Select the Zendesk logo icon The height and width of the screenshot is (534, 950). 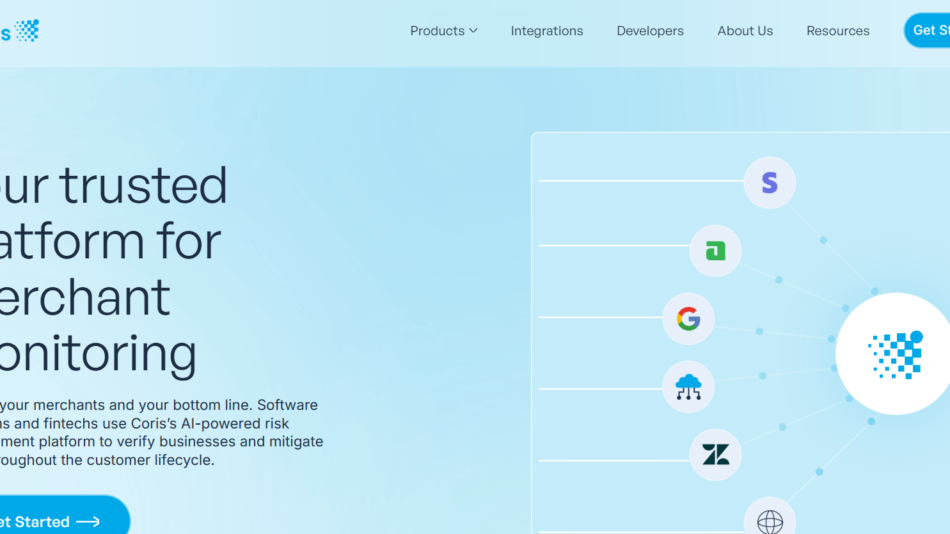(x=715, y=455)
